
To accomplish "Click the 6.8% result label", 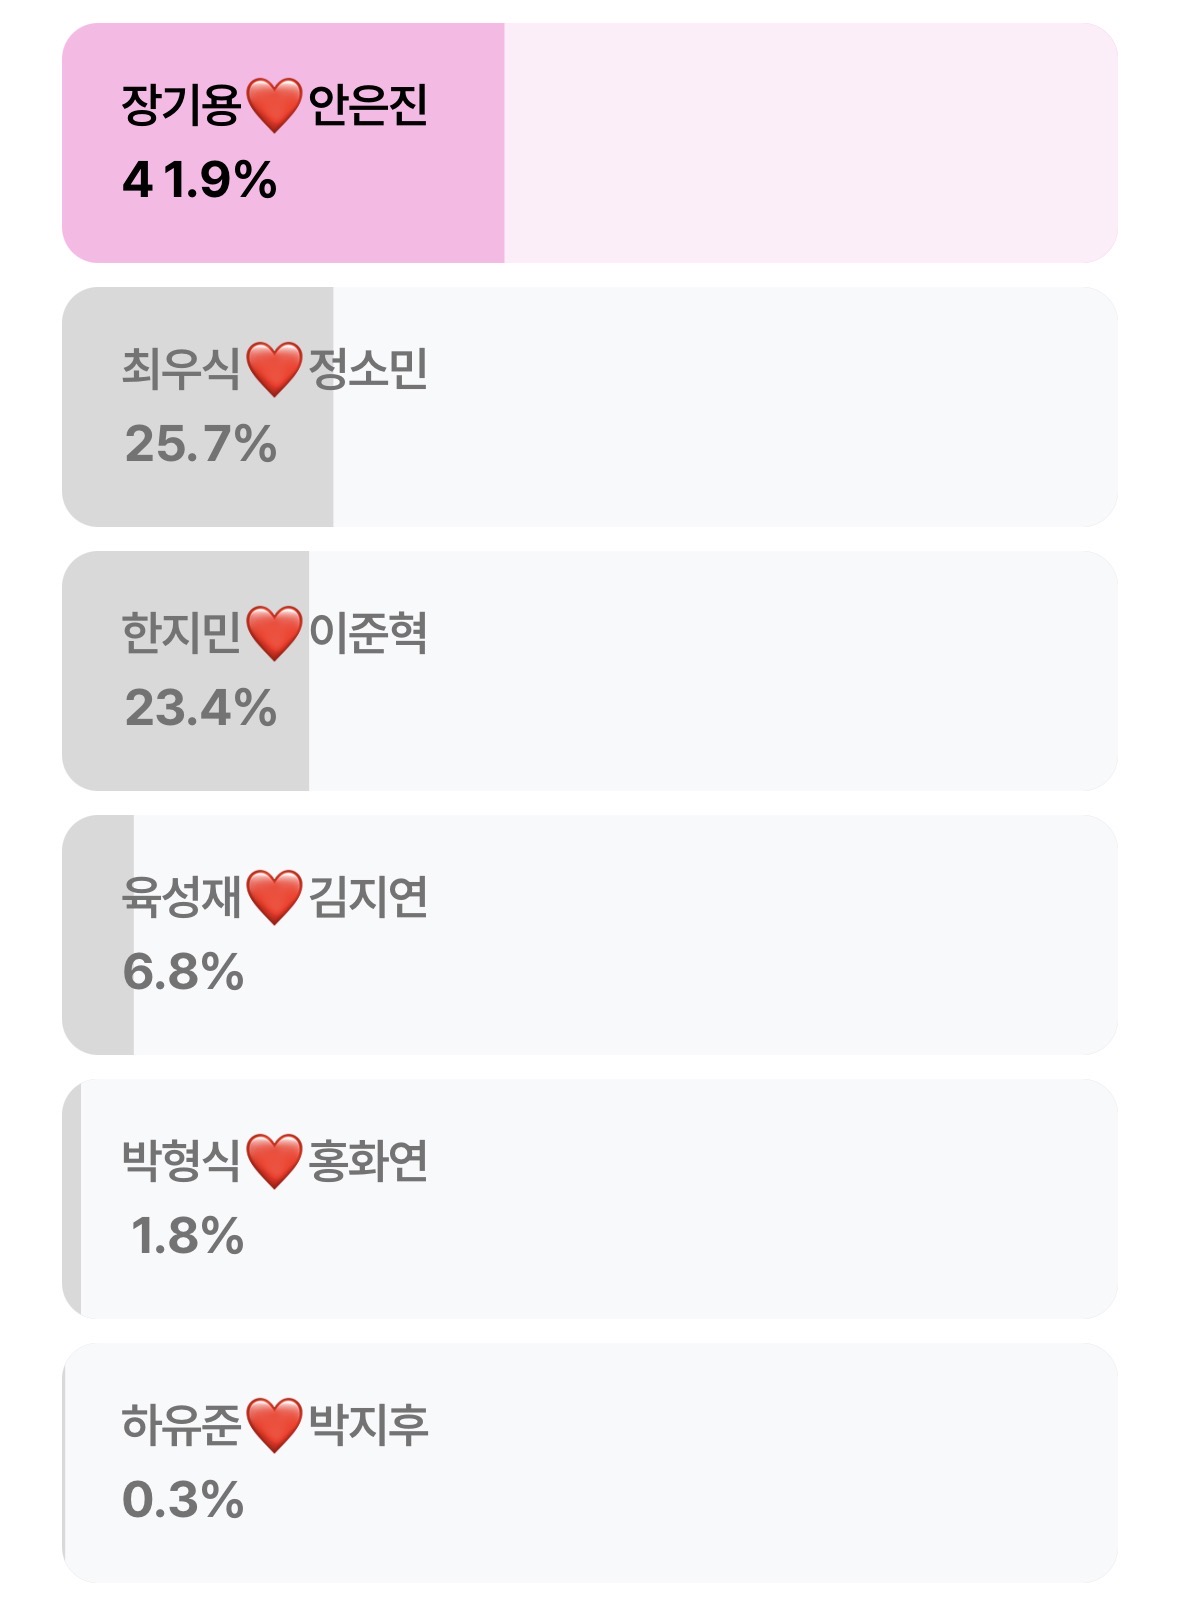I will click(183, 972).
